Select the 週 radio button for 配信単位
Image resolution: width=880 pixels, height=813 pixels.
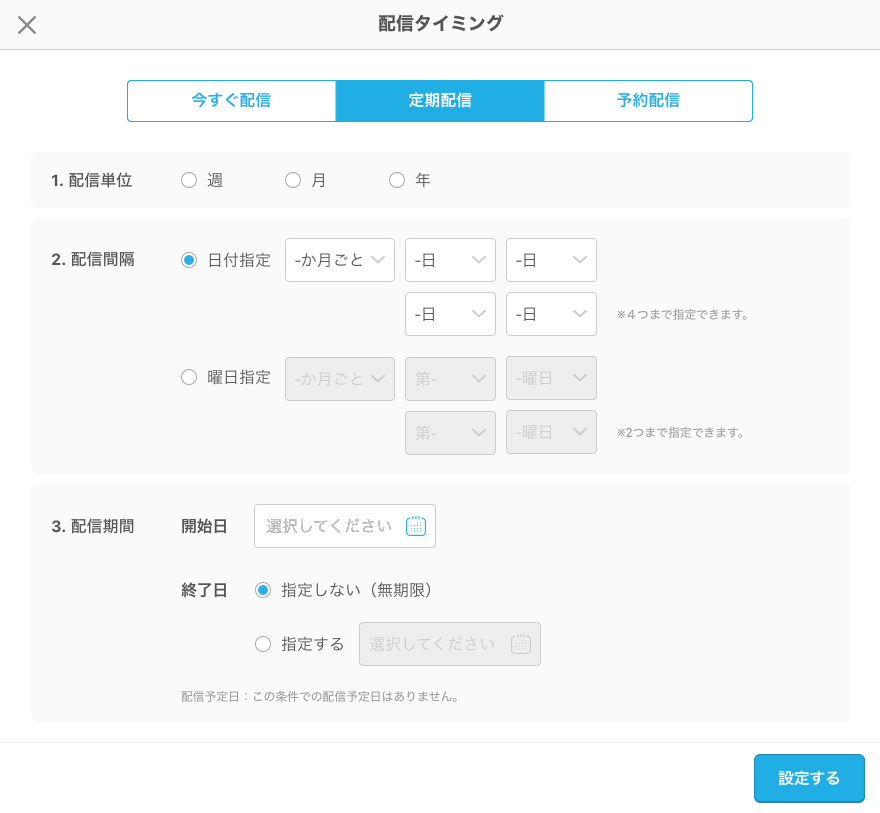point(189,180)
